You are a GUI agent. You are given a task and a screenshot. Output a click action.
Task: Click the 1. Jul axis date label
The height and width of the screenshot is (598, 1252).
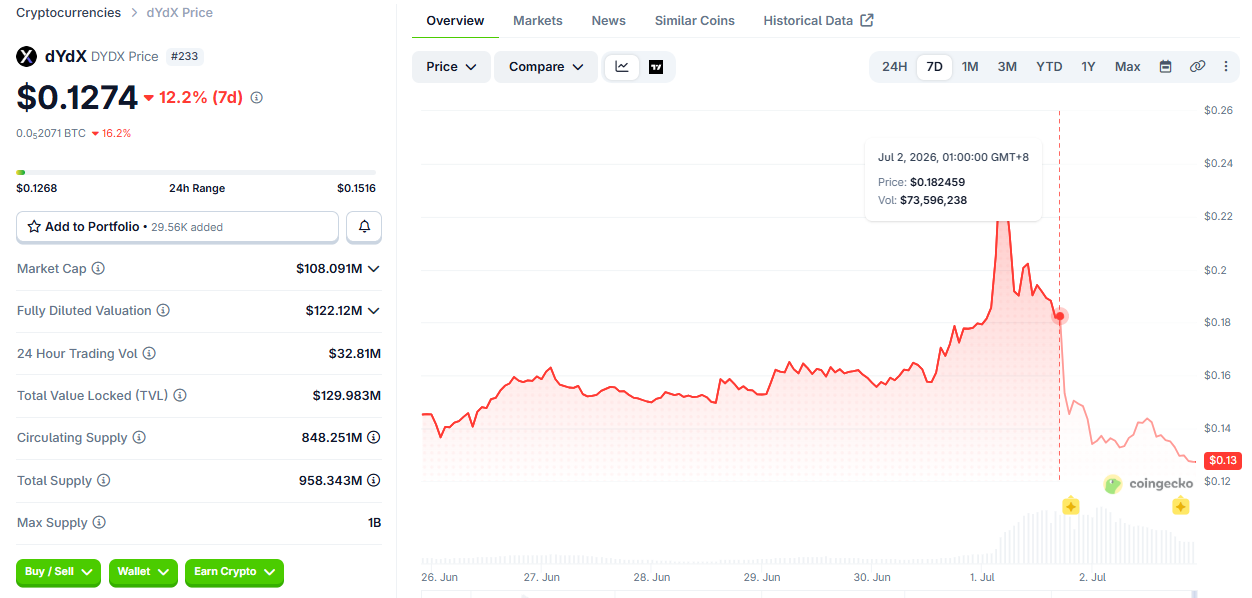[981, 577]
